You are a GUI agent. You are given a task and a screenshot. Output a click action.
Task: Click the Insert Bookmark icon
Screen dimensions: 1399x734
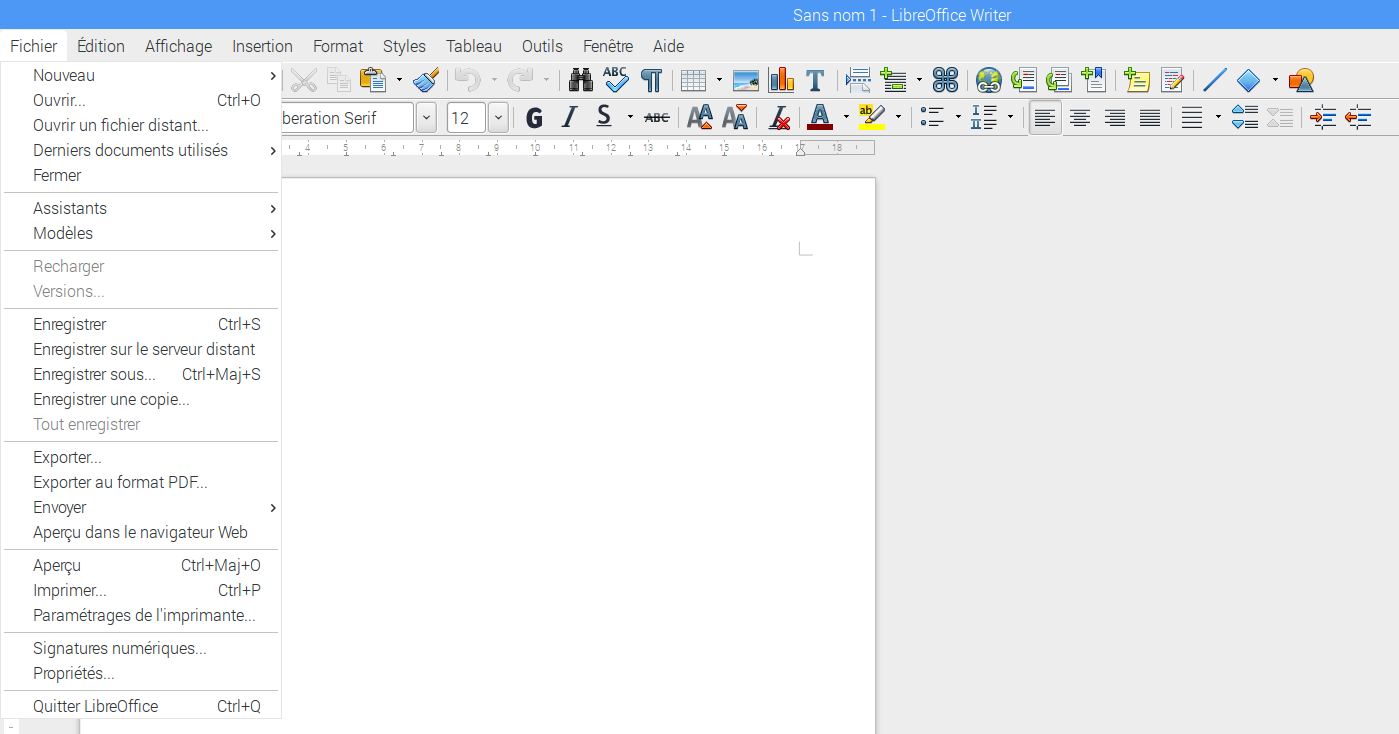[1094, 80]
